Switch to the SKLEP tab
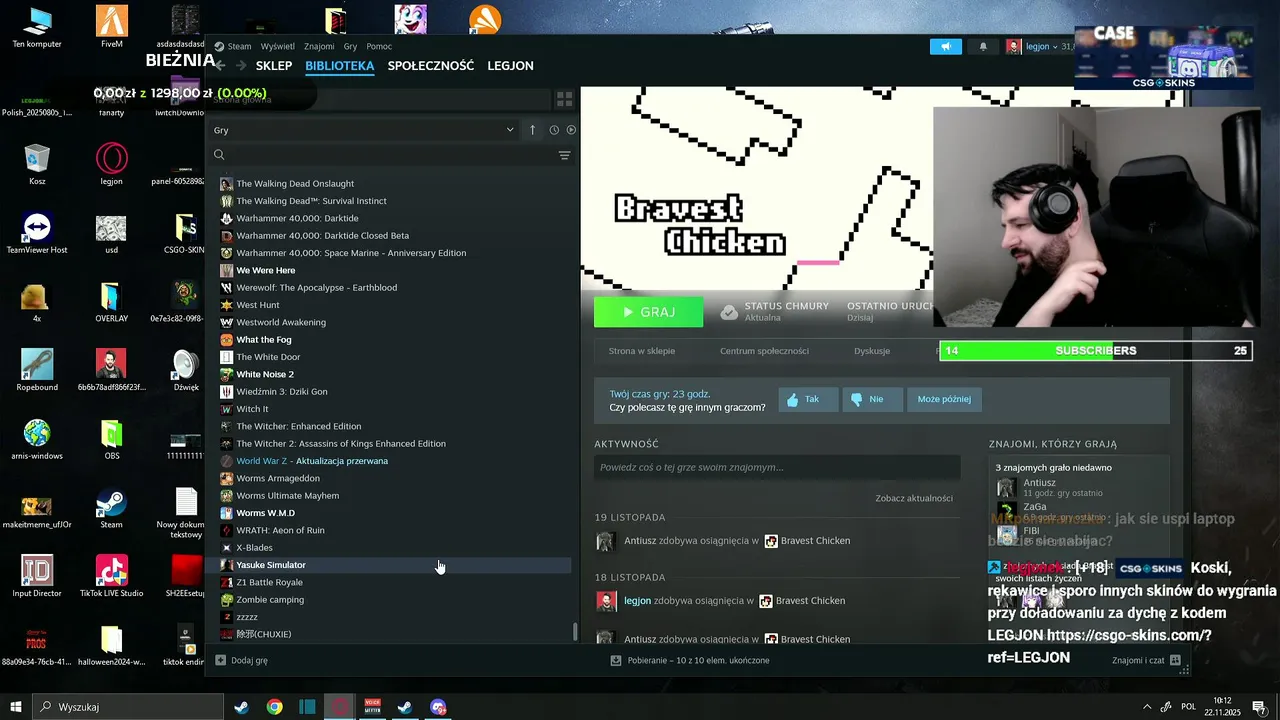 (x=274, y=66)
